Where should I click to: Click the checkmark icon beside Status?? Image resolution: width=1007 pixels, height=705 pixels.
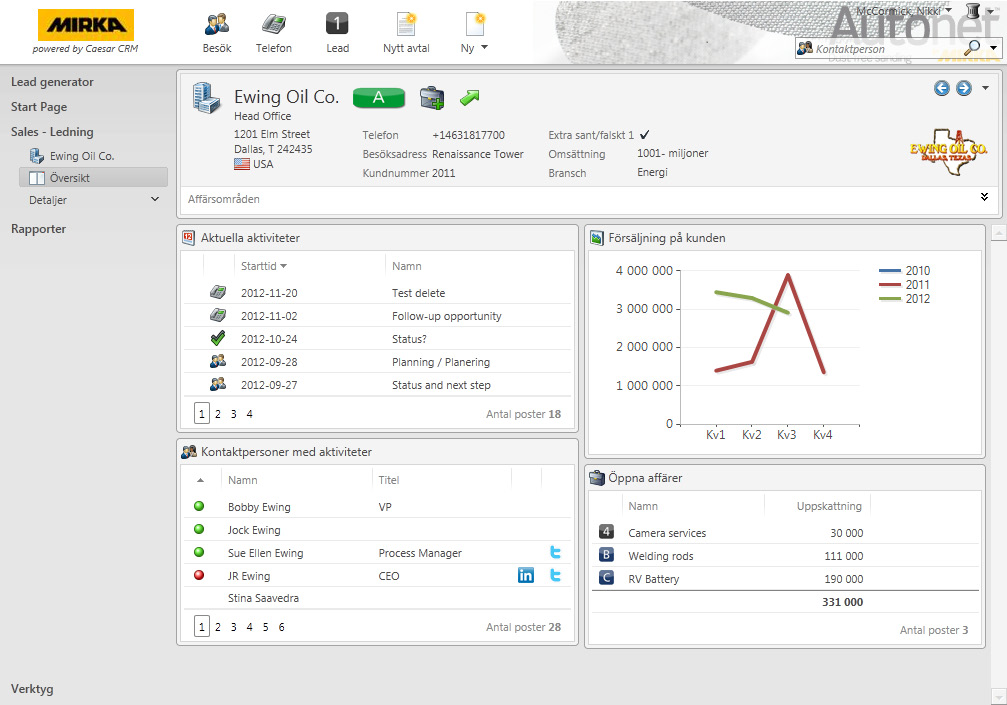[x=218, y=338]
